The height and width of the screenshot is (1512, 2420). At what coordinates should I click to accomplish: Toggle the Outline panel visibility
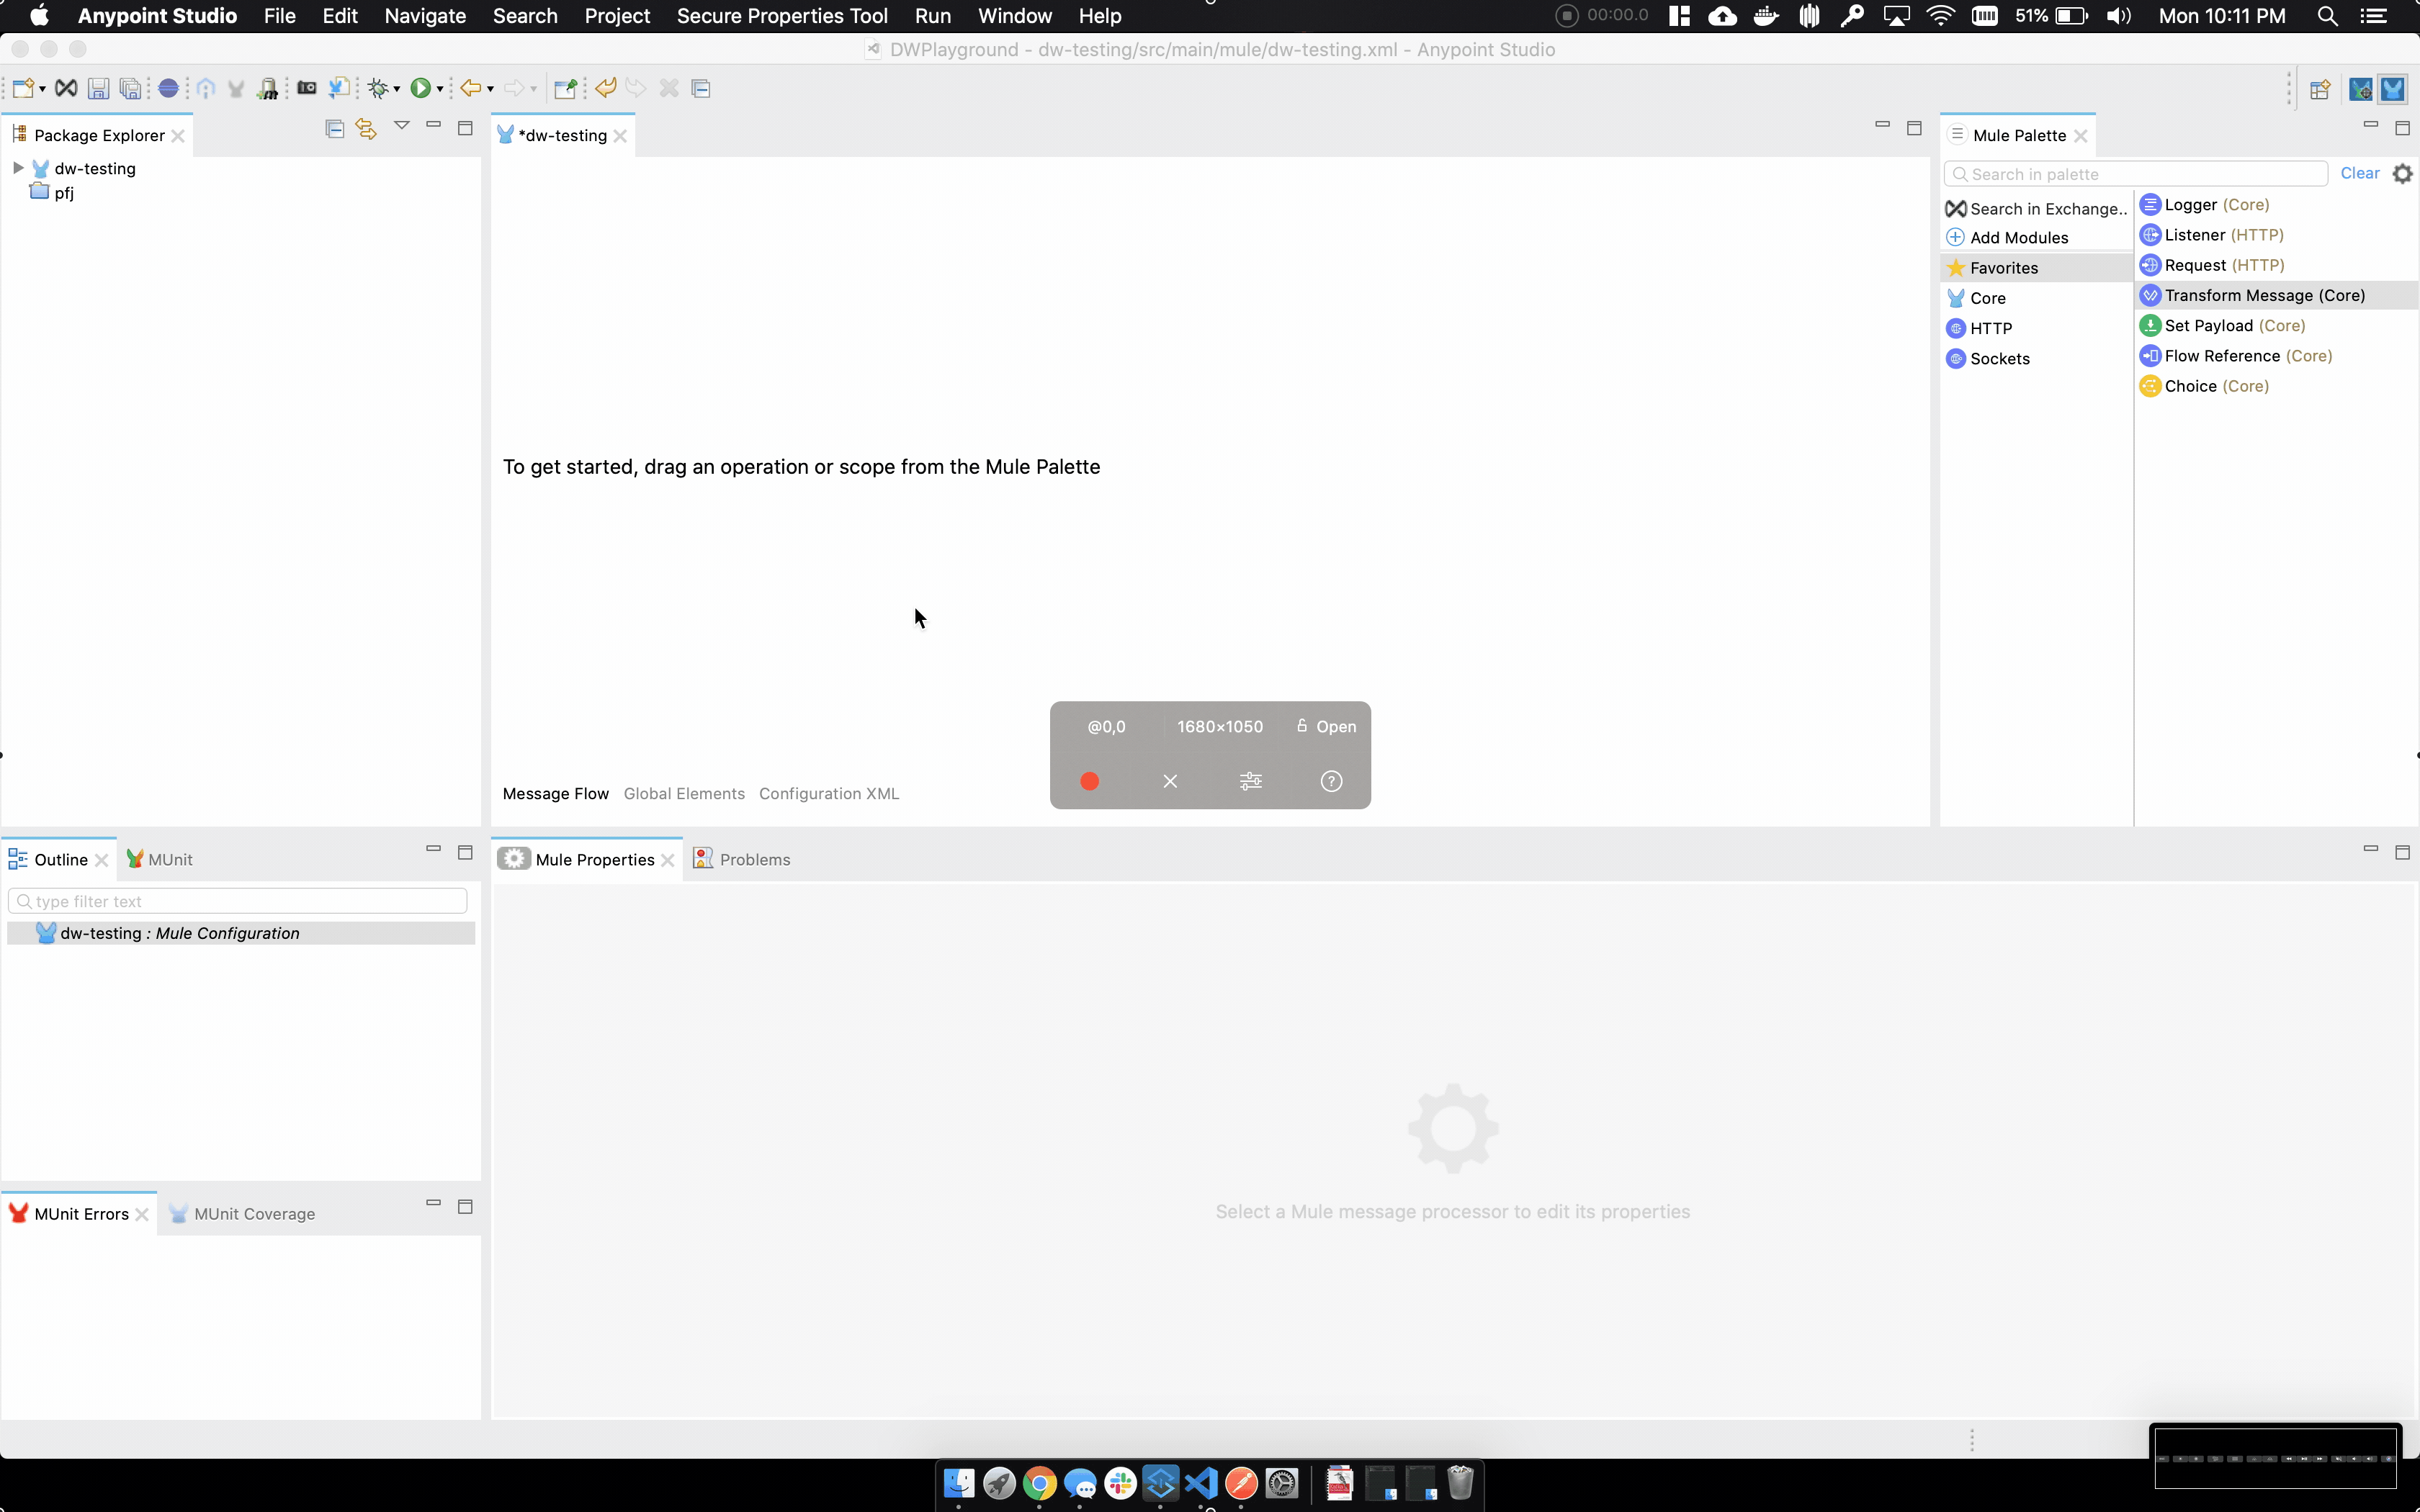(x=430, y=852)
